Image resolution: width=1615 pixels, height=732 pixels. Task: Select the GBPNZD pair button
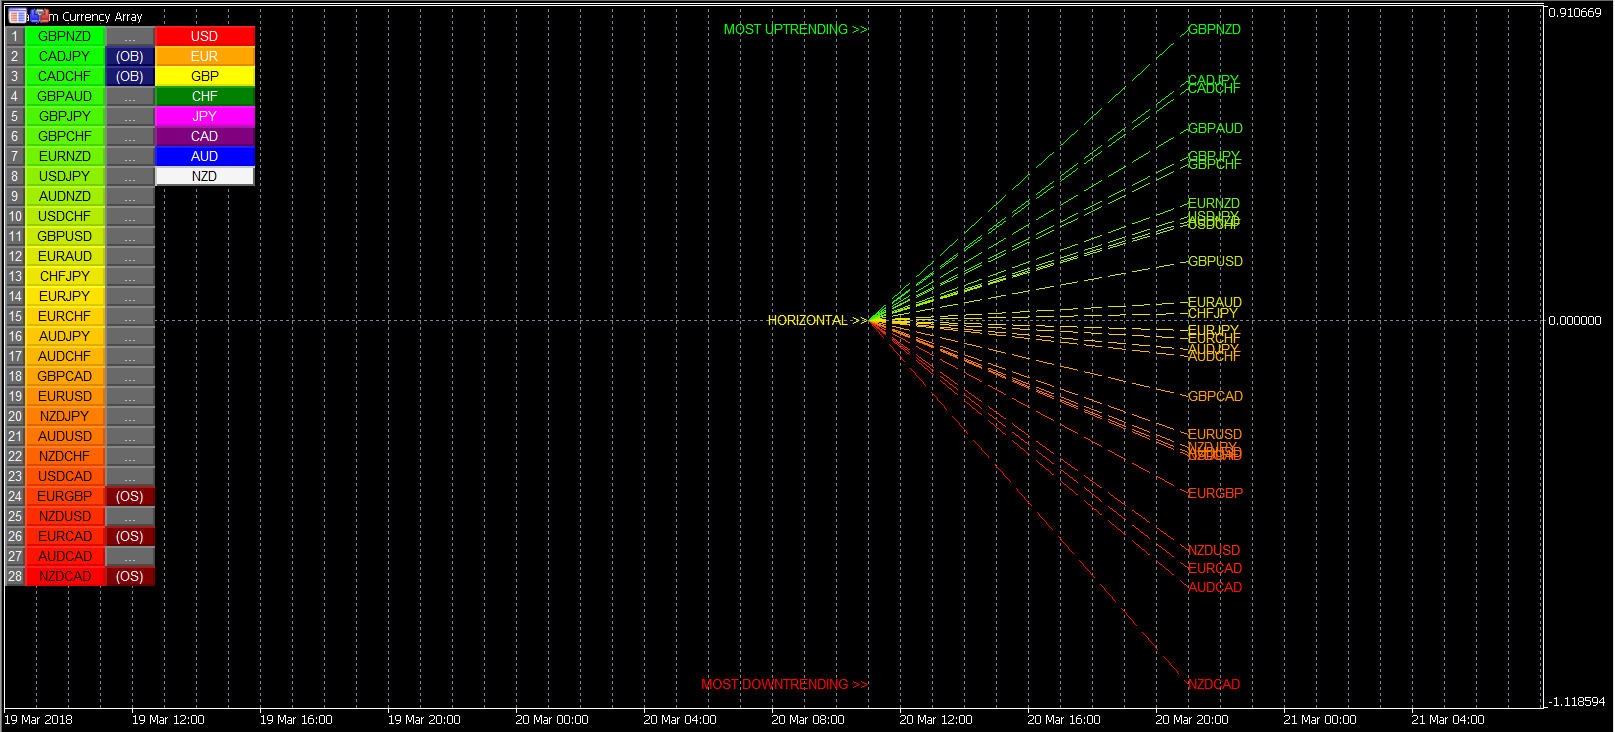coord(65,36)
